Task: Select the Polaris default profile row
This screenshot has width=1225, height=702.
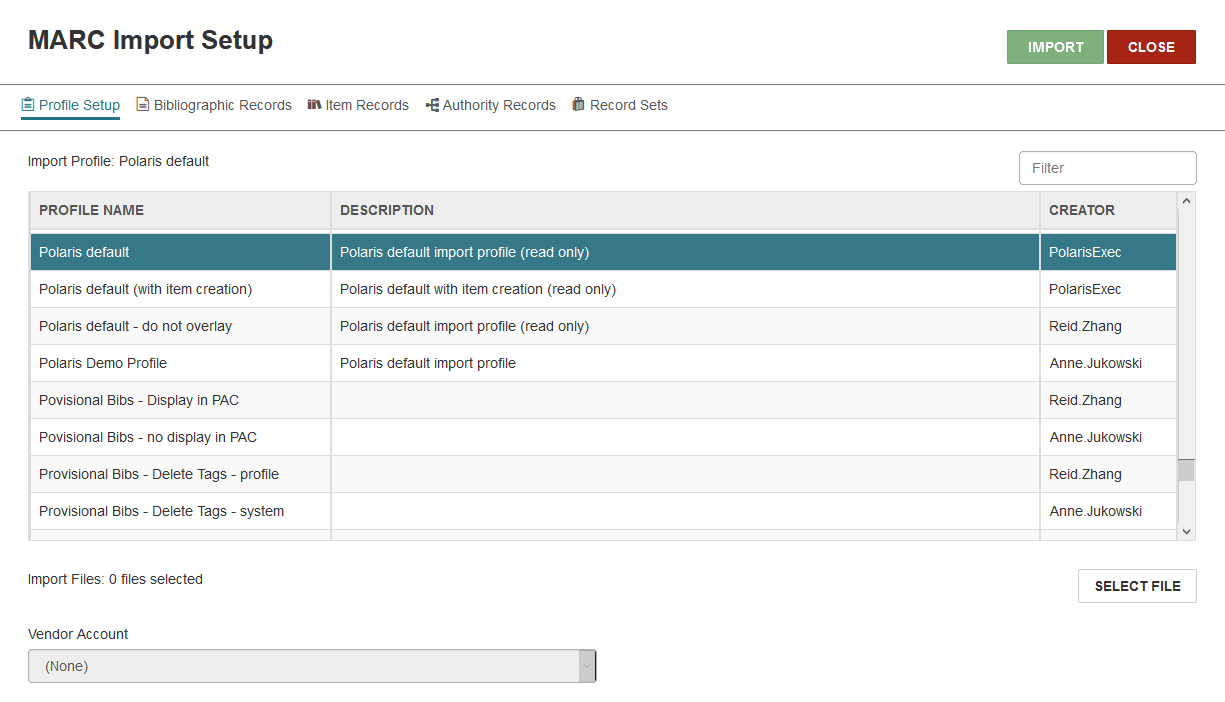Action: pyautogui.click(x=603, y=252)
